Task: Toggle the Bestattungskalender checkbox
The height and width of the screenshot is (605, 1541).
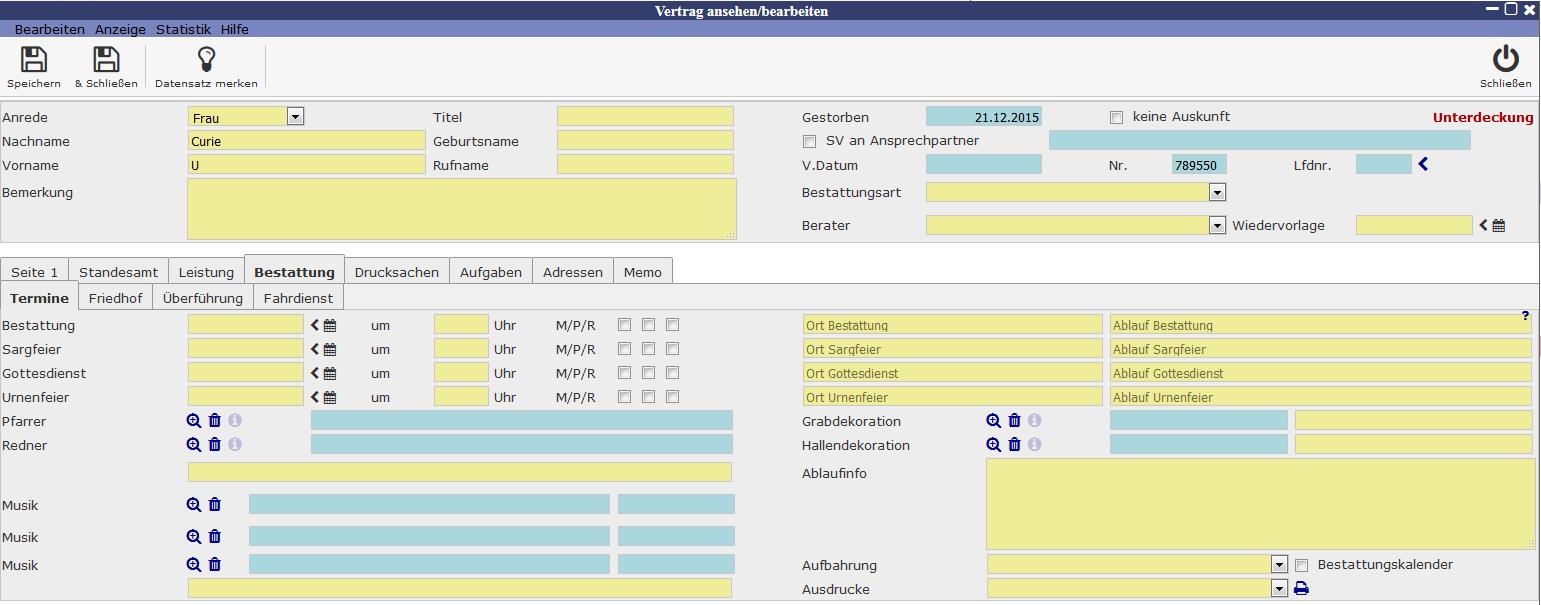Action: [1302, 565]
